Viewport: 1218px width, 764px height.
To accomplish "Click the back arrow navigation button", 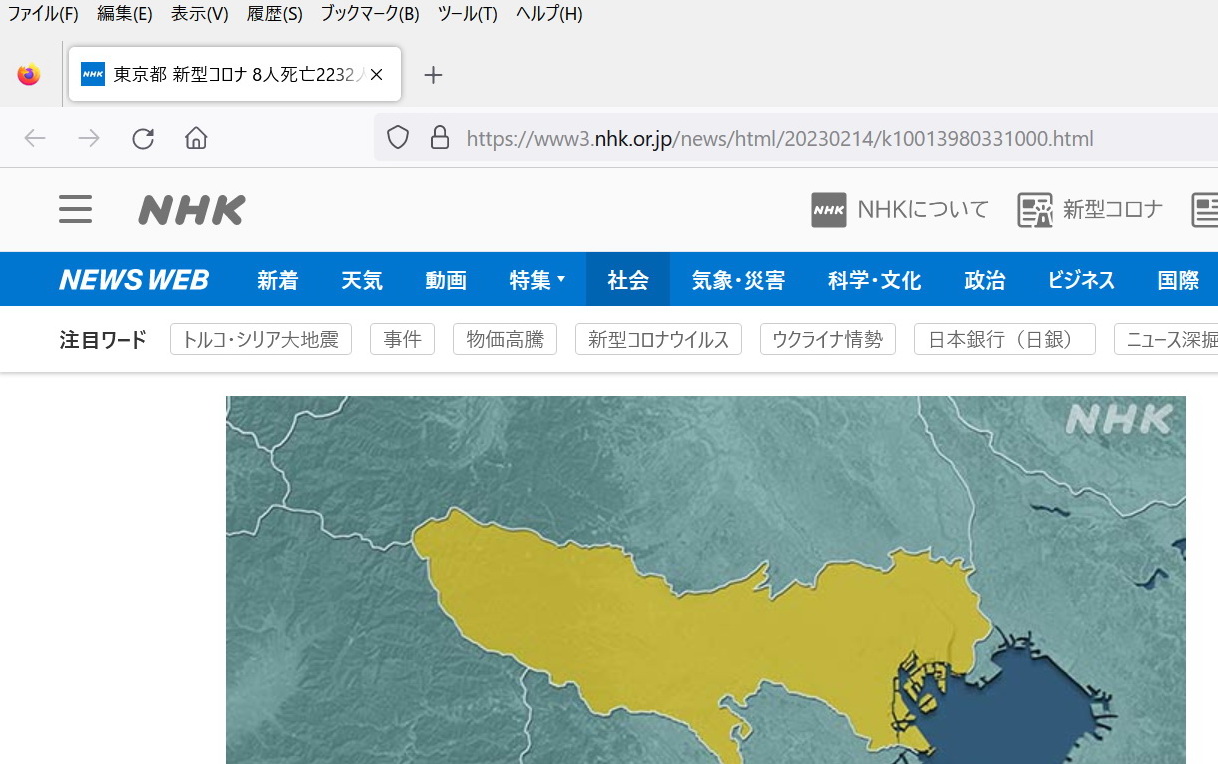I will coord(35,138).
